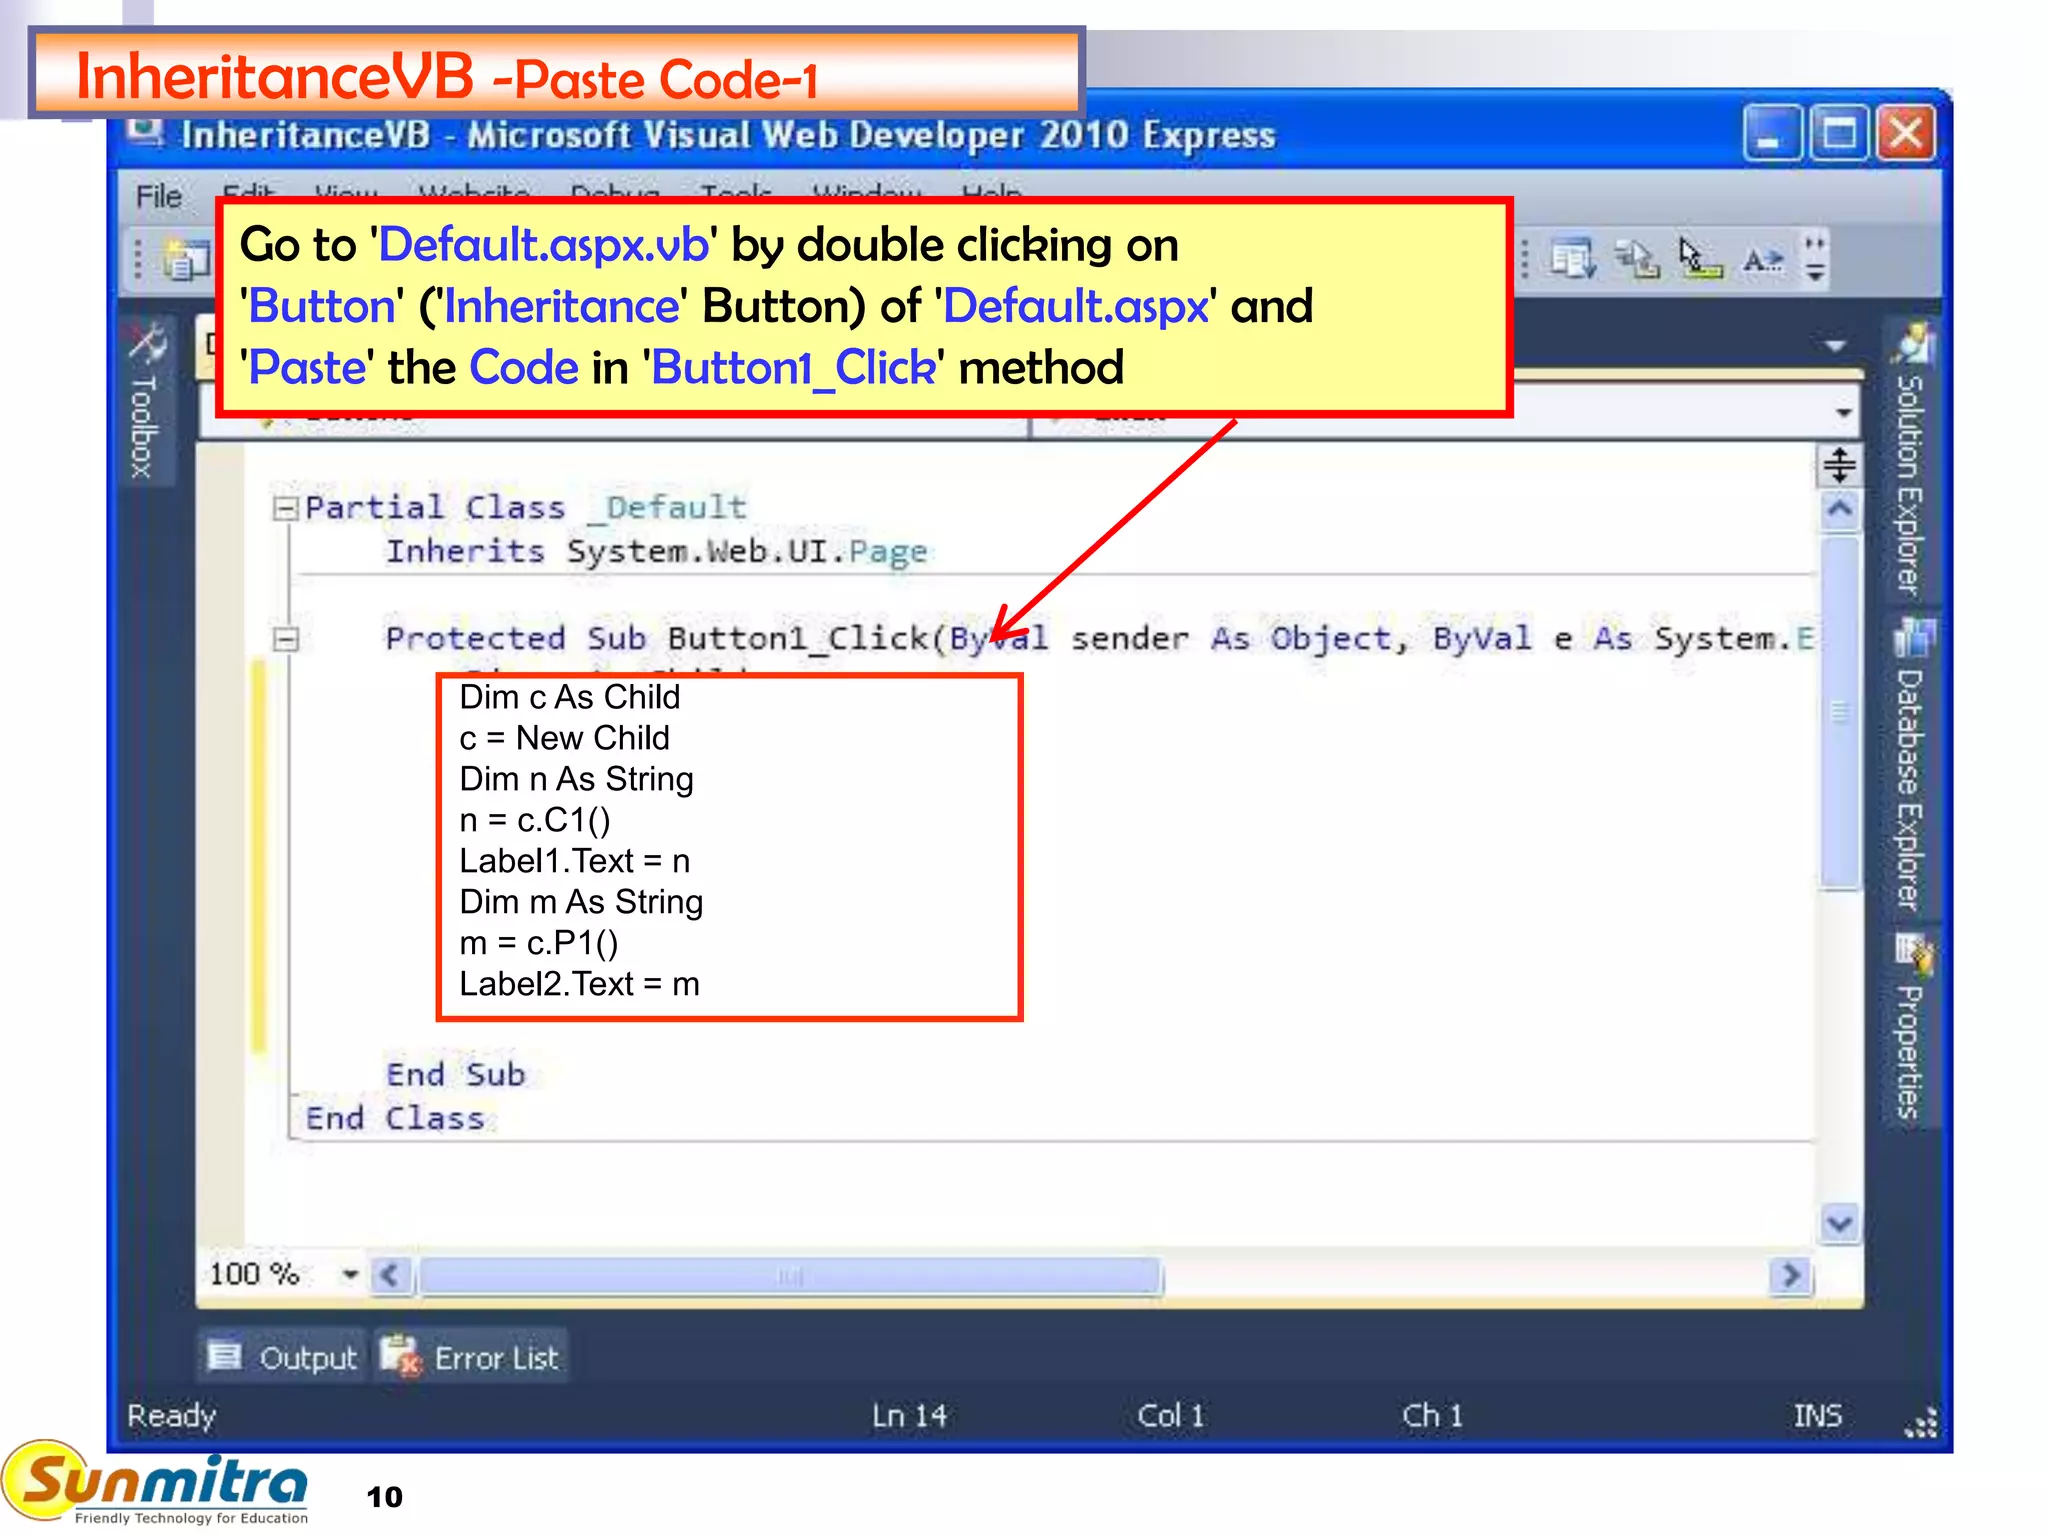Click the 'Ready' status text
Image resolution: width=2048 pixels, height=1536 pixels.
(x=171, y=1416)
